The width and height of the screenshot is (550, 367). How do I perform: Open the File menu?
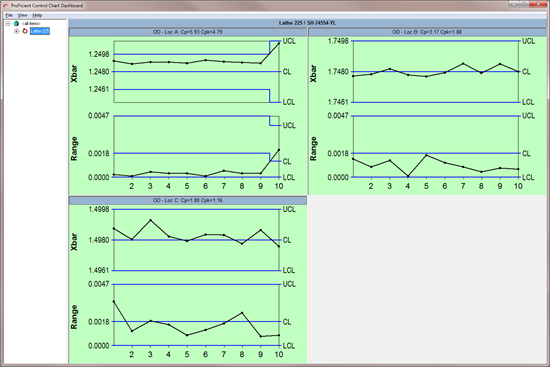point(9,15)
